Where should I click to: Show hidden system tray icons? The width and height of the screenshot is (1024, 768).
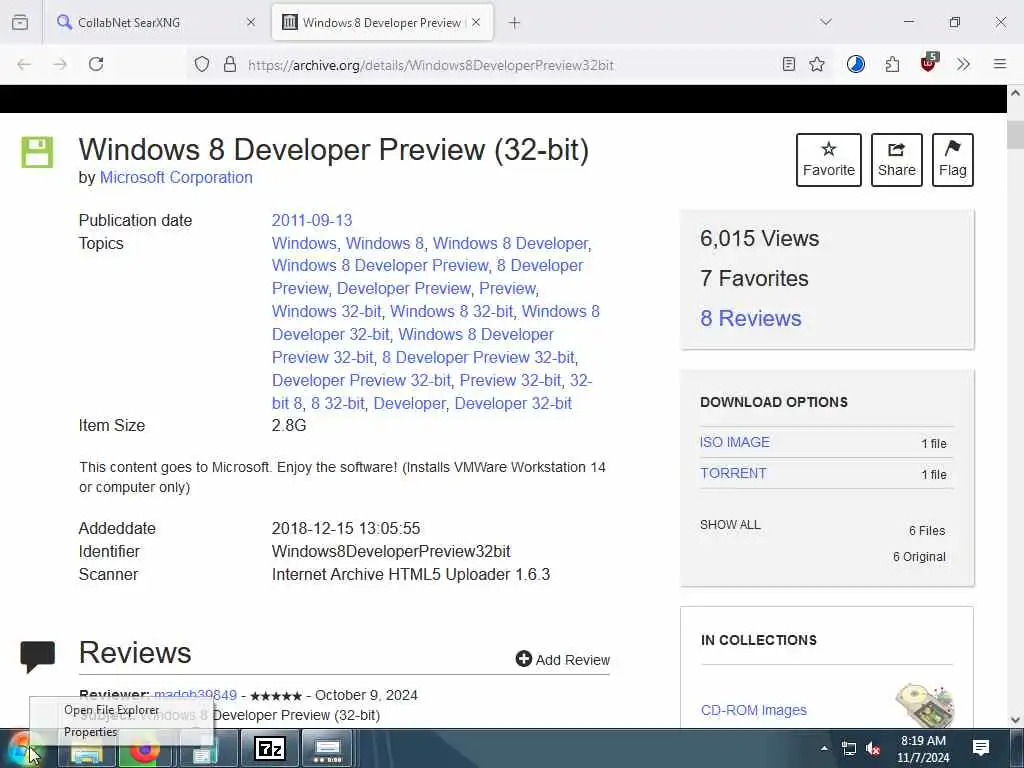[x=824, y=748]
